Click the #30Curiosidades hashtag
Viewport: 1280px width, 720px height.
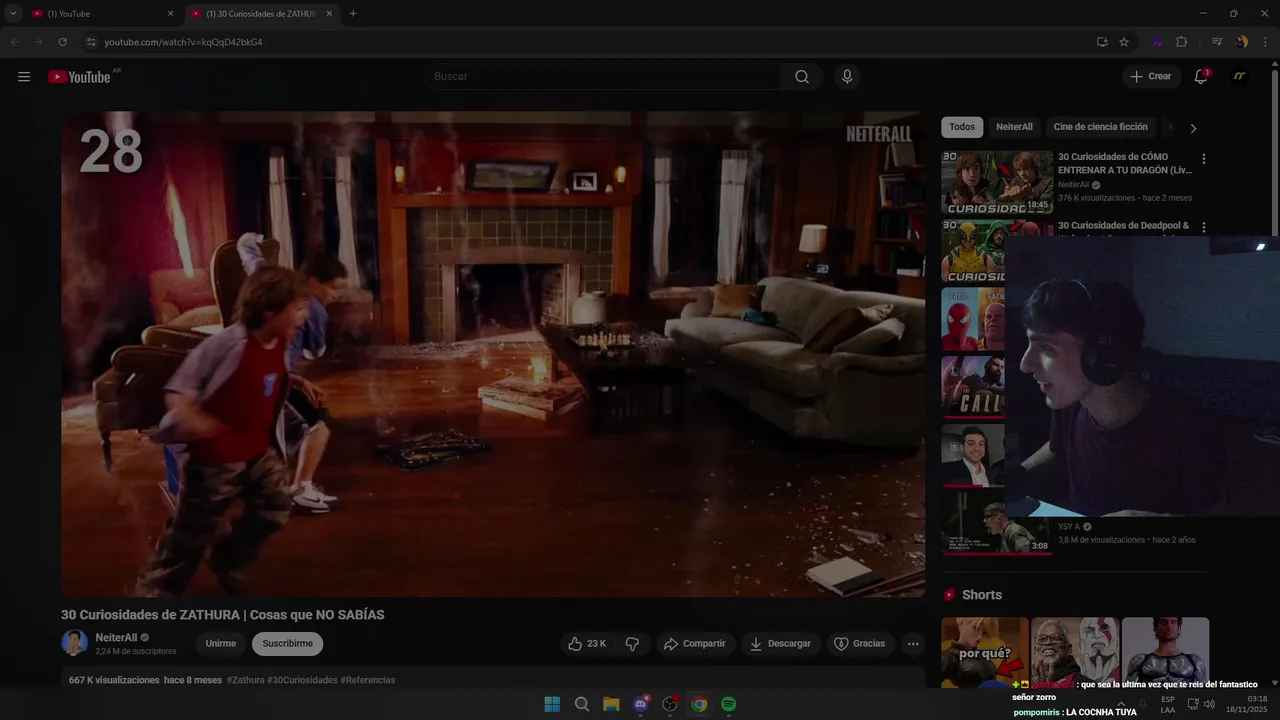[303, 680]
